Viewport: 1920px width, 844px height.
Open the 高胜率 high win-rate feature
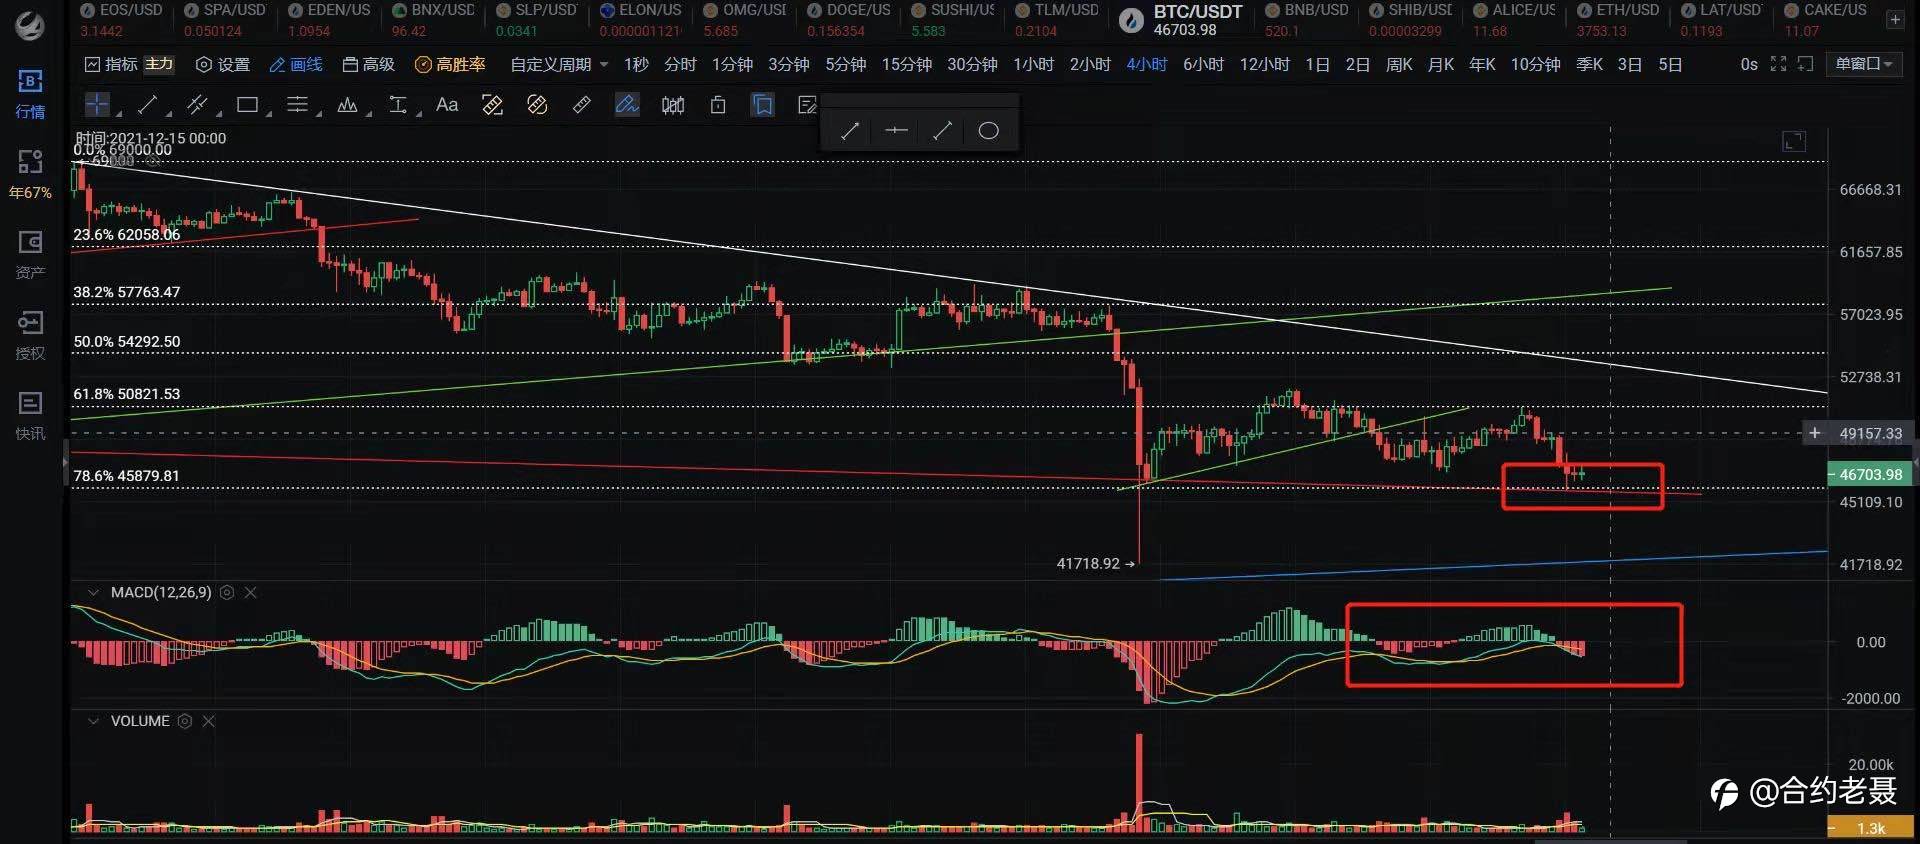(450, 64)
